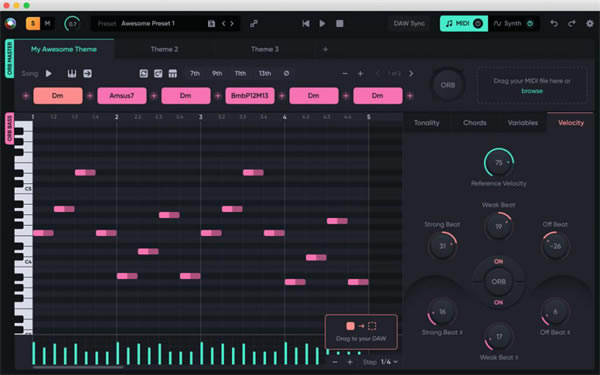Click the central ORB velocity button
The width and height of the screenshot is (600, 375).
pos(499,282)
